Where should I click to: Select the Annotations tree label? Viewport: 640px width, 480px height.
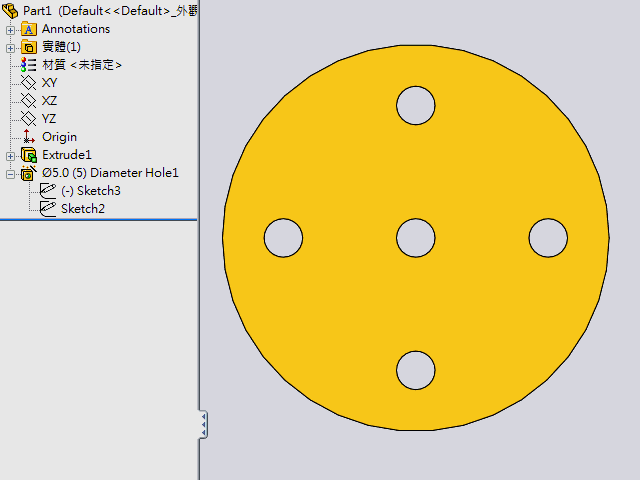pyautogui.click(x=76, y=29)
